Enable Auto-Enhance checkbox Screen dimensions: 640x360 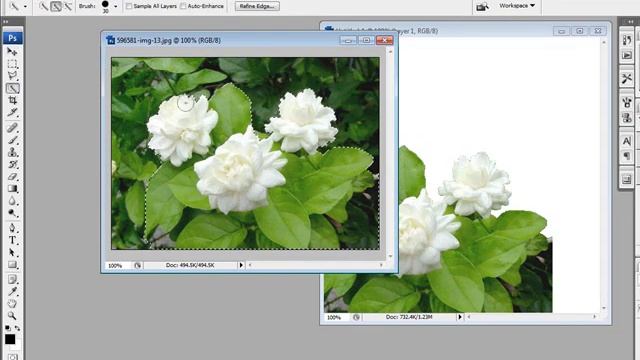tap(183, 6)
